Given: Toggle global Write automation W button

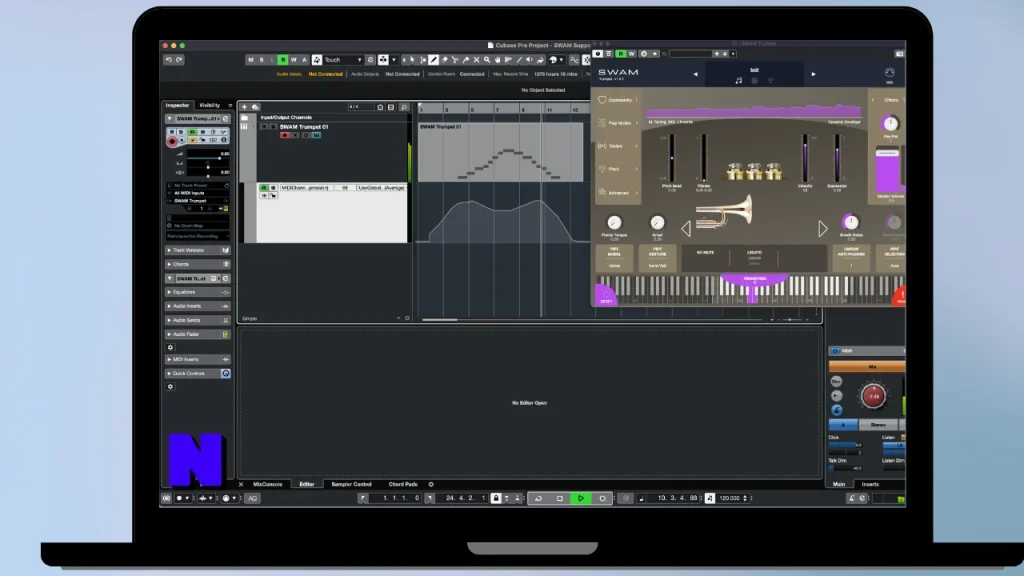Looking at the screenshot, I should coord(293,59).
